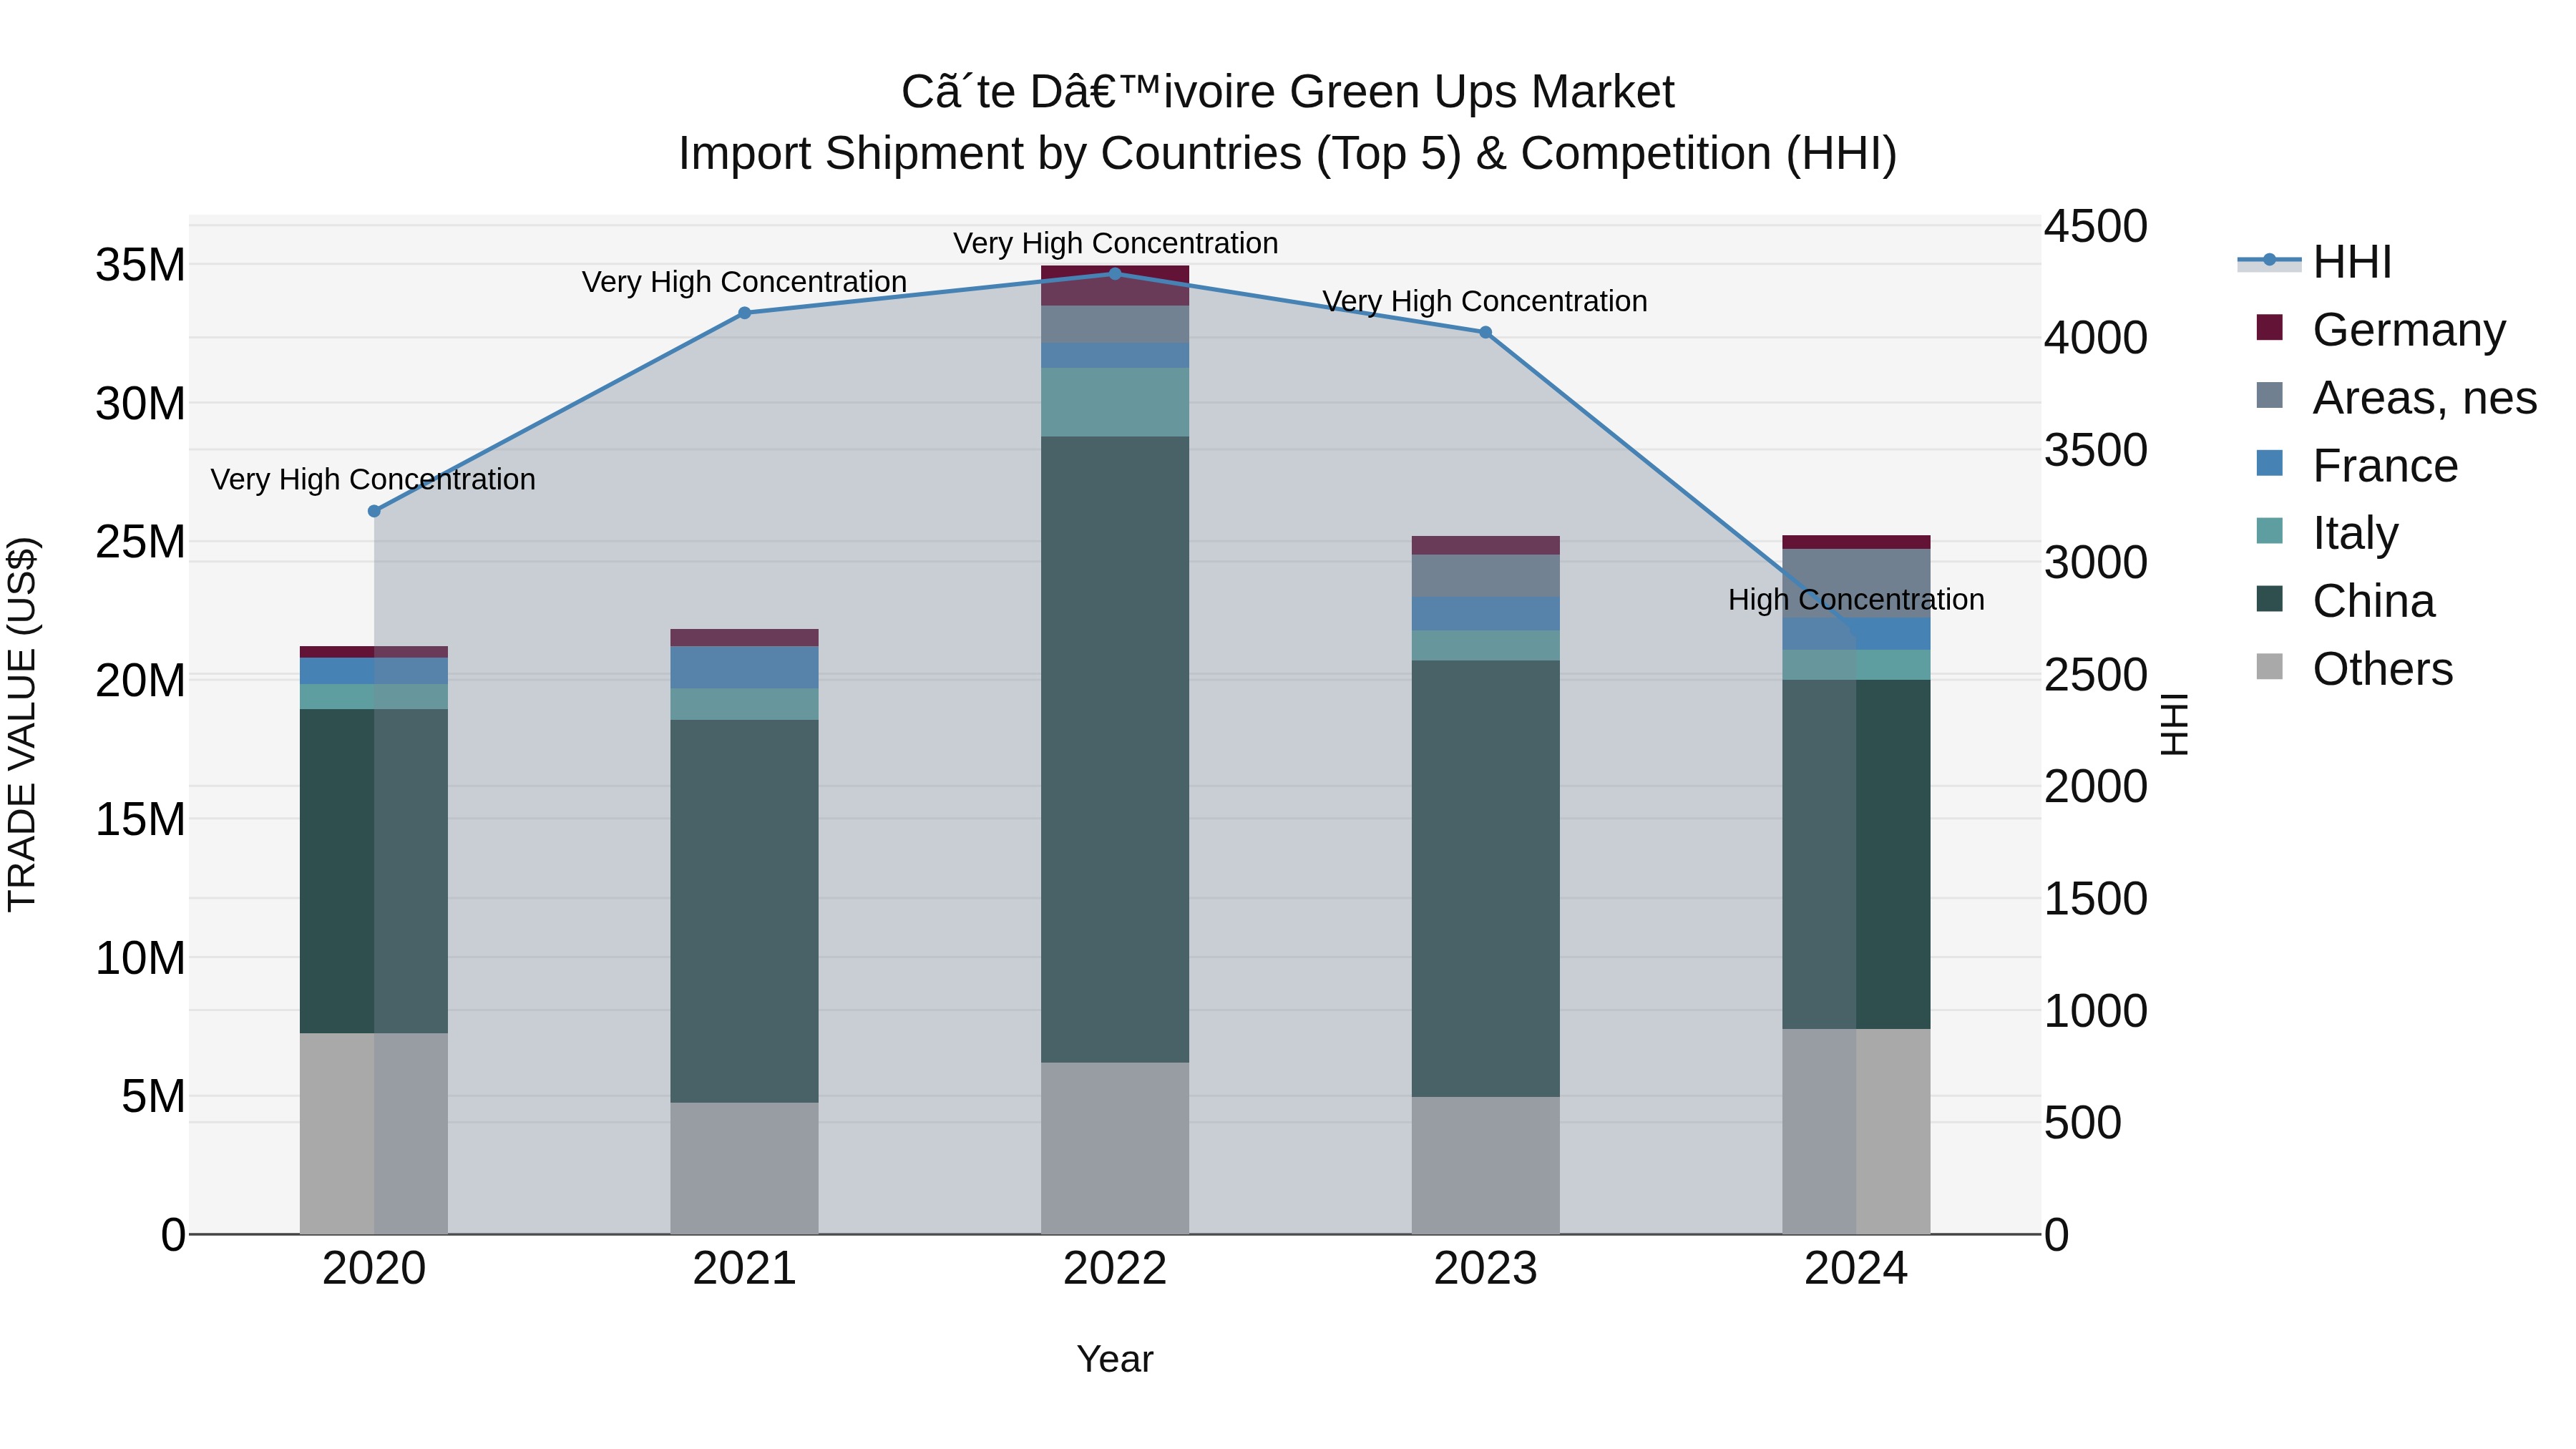Click the France blue legend swatch
This screenshot has width=2576, height=1449.
(2270, 463)
